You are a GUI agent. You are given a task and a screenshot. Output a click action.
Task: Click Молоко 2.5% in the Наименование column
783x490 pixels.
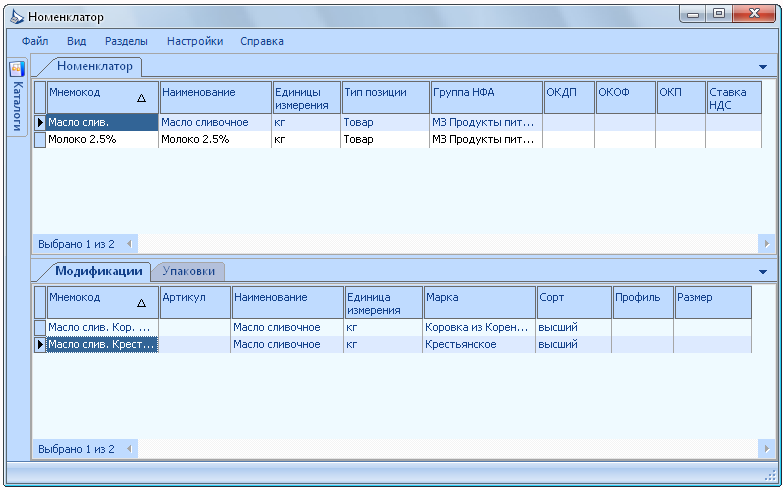(x=215, y=139)
